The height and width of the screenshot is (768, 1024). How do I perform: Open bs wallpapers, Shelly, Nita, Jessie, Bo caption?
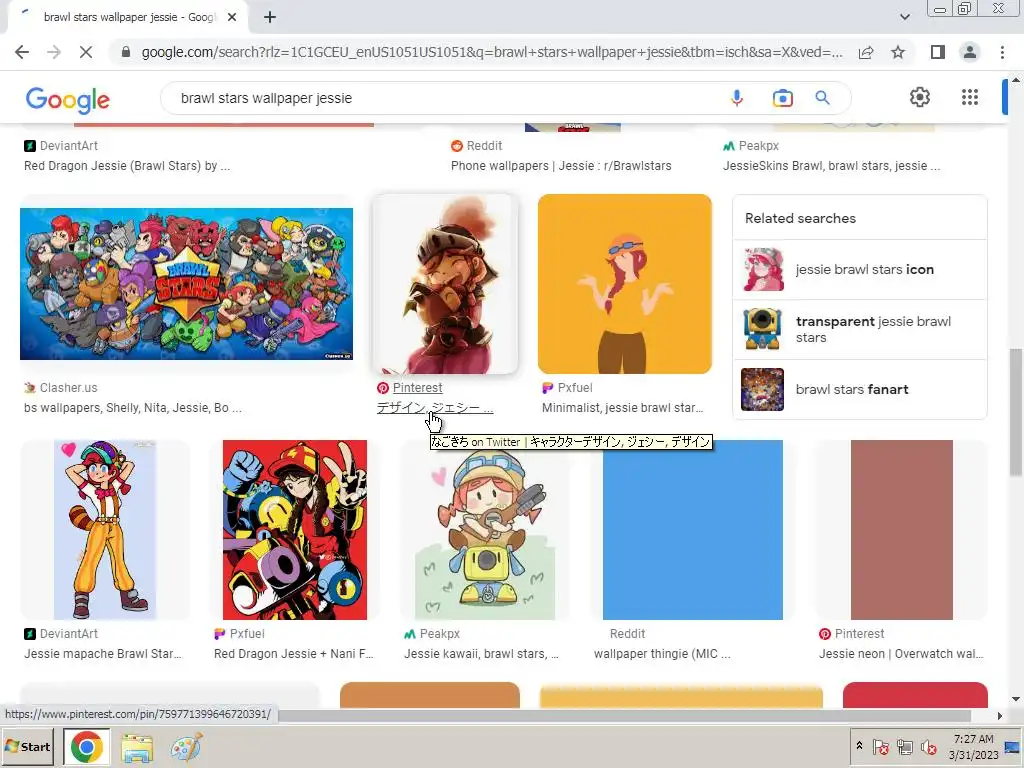pos(133,408)
